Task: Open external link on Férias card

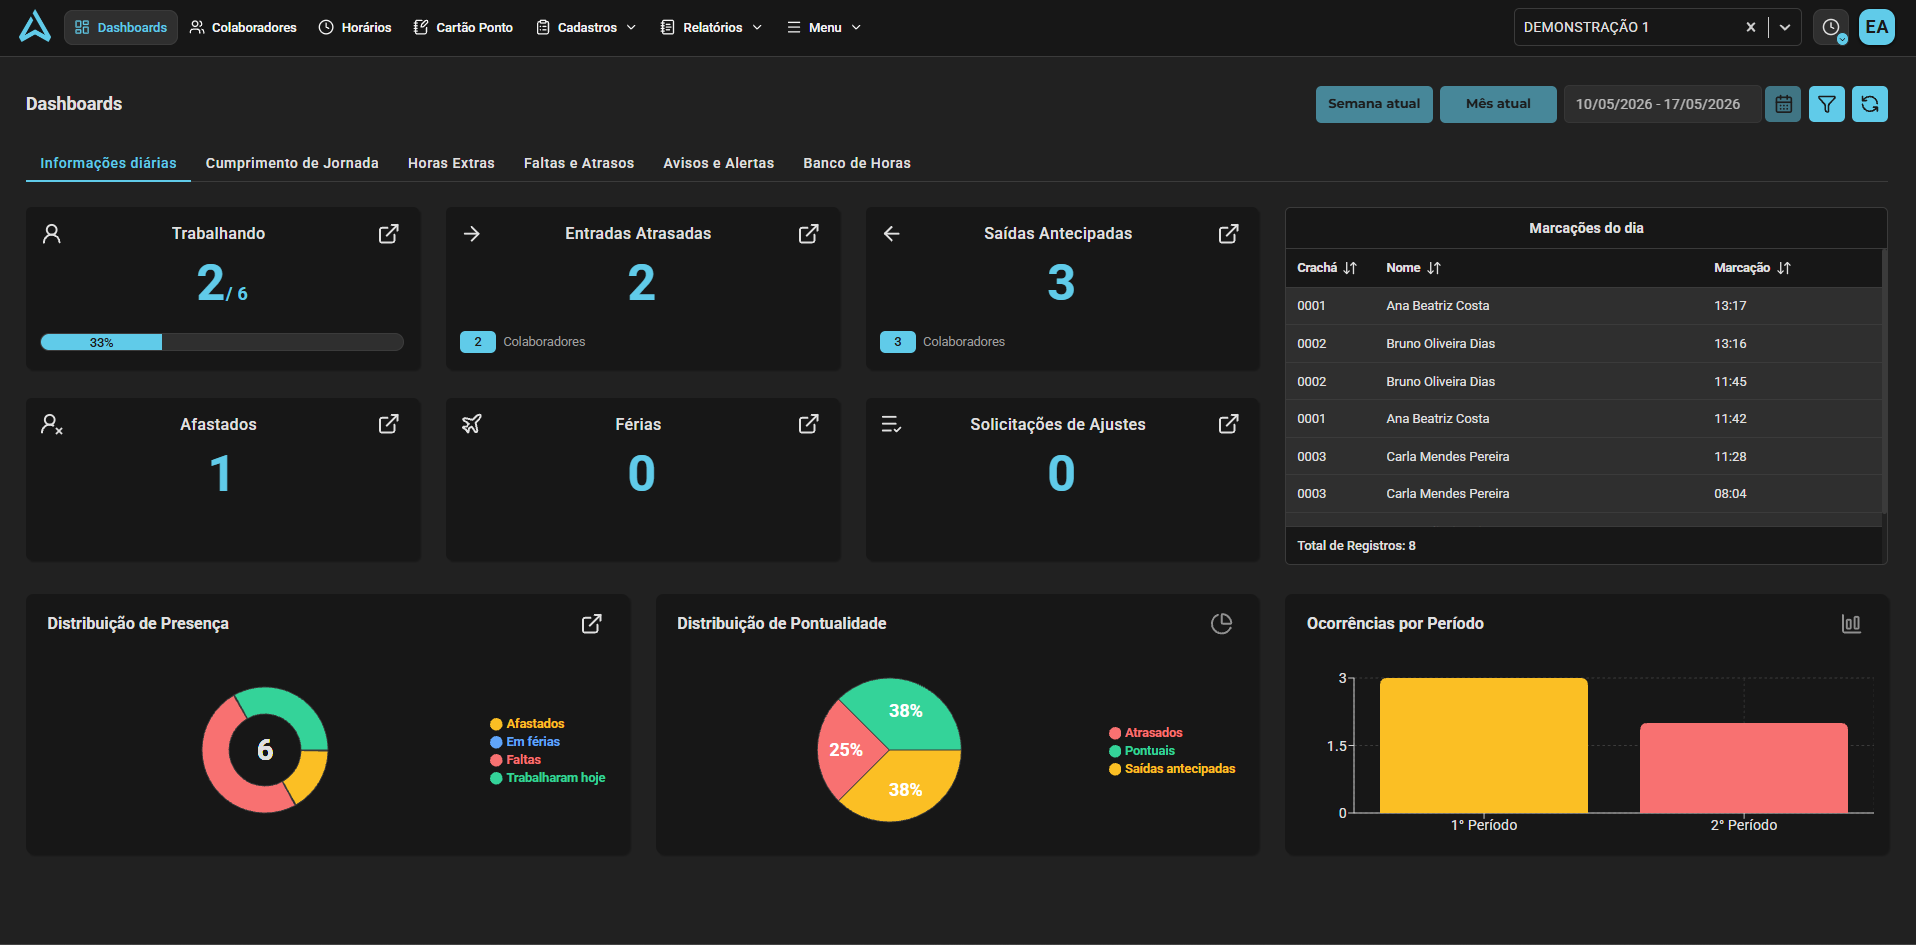Action: point(809,424)
